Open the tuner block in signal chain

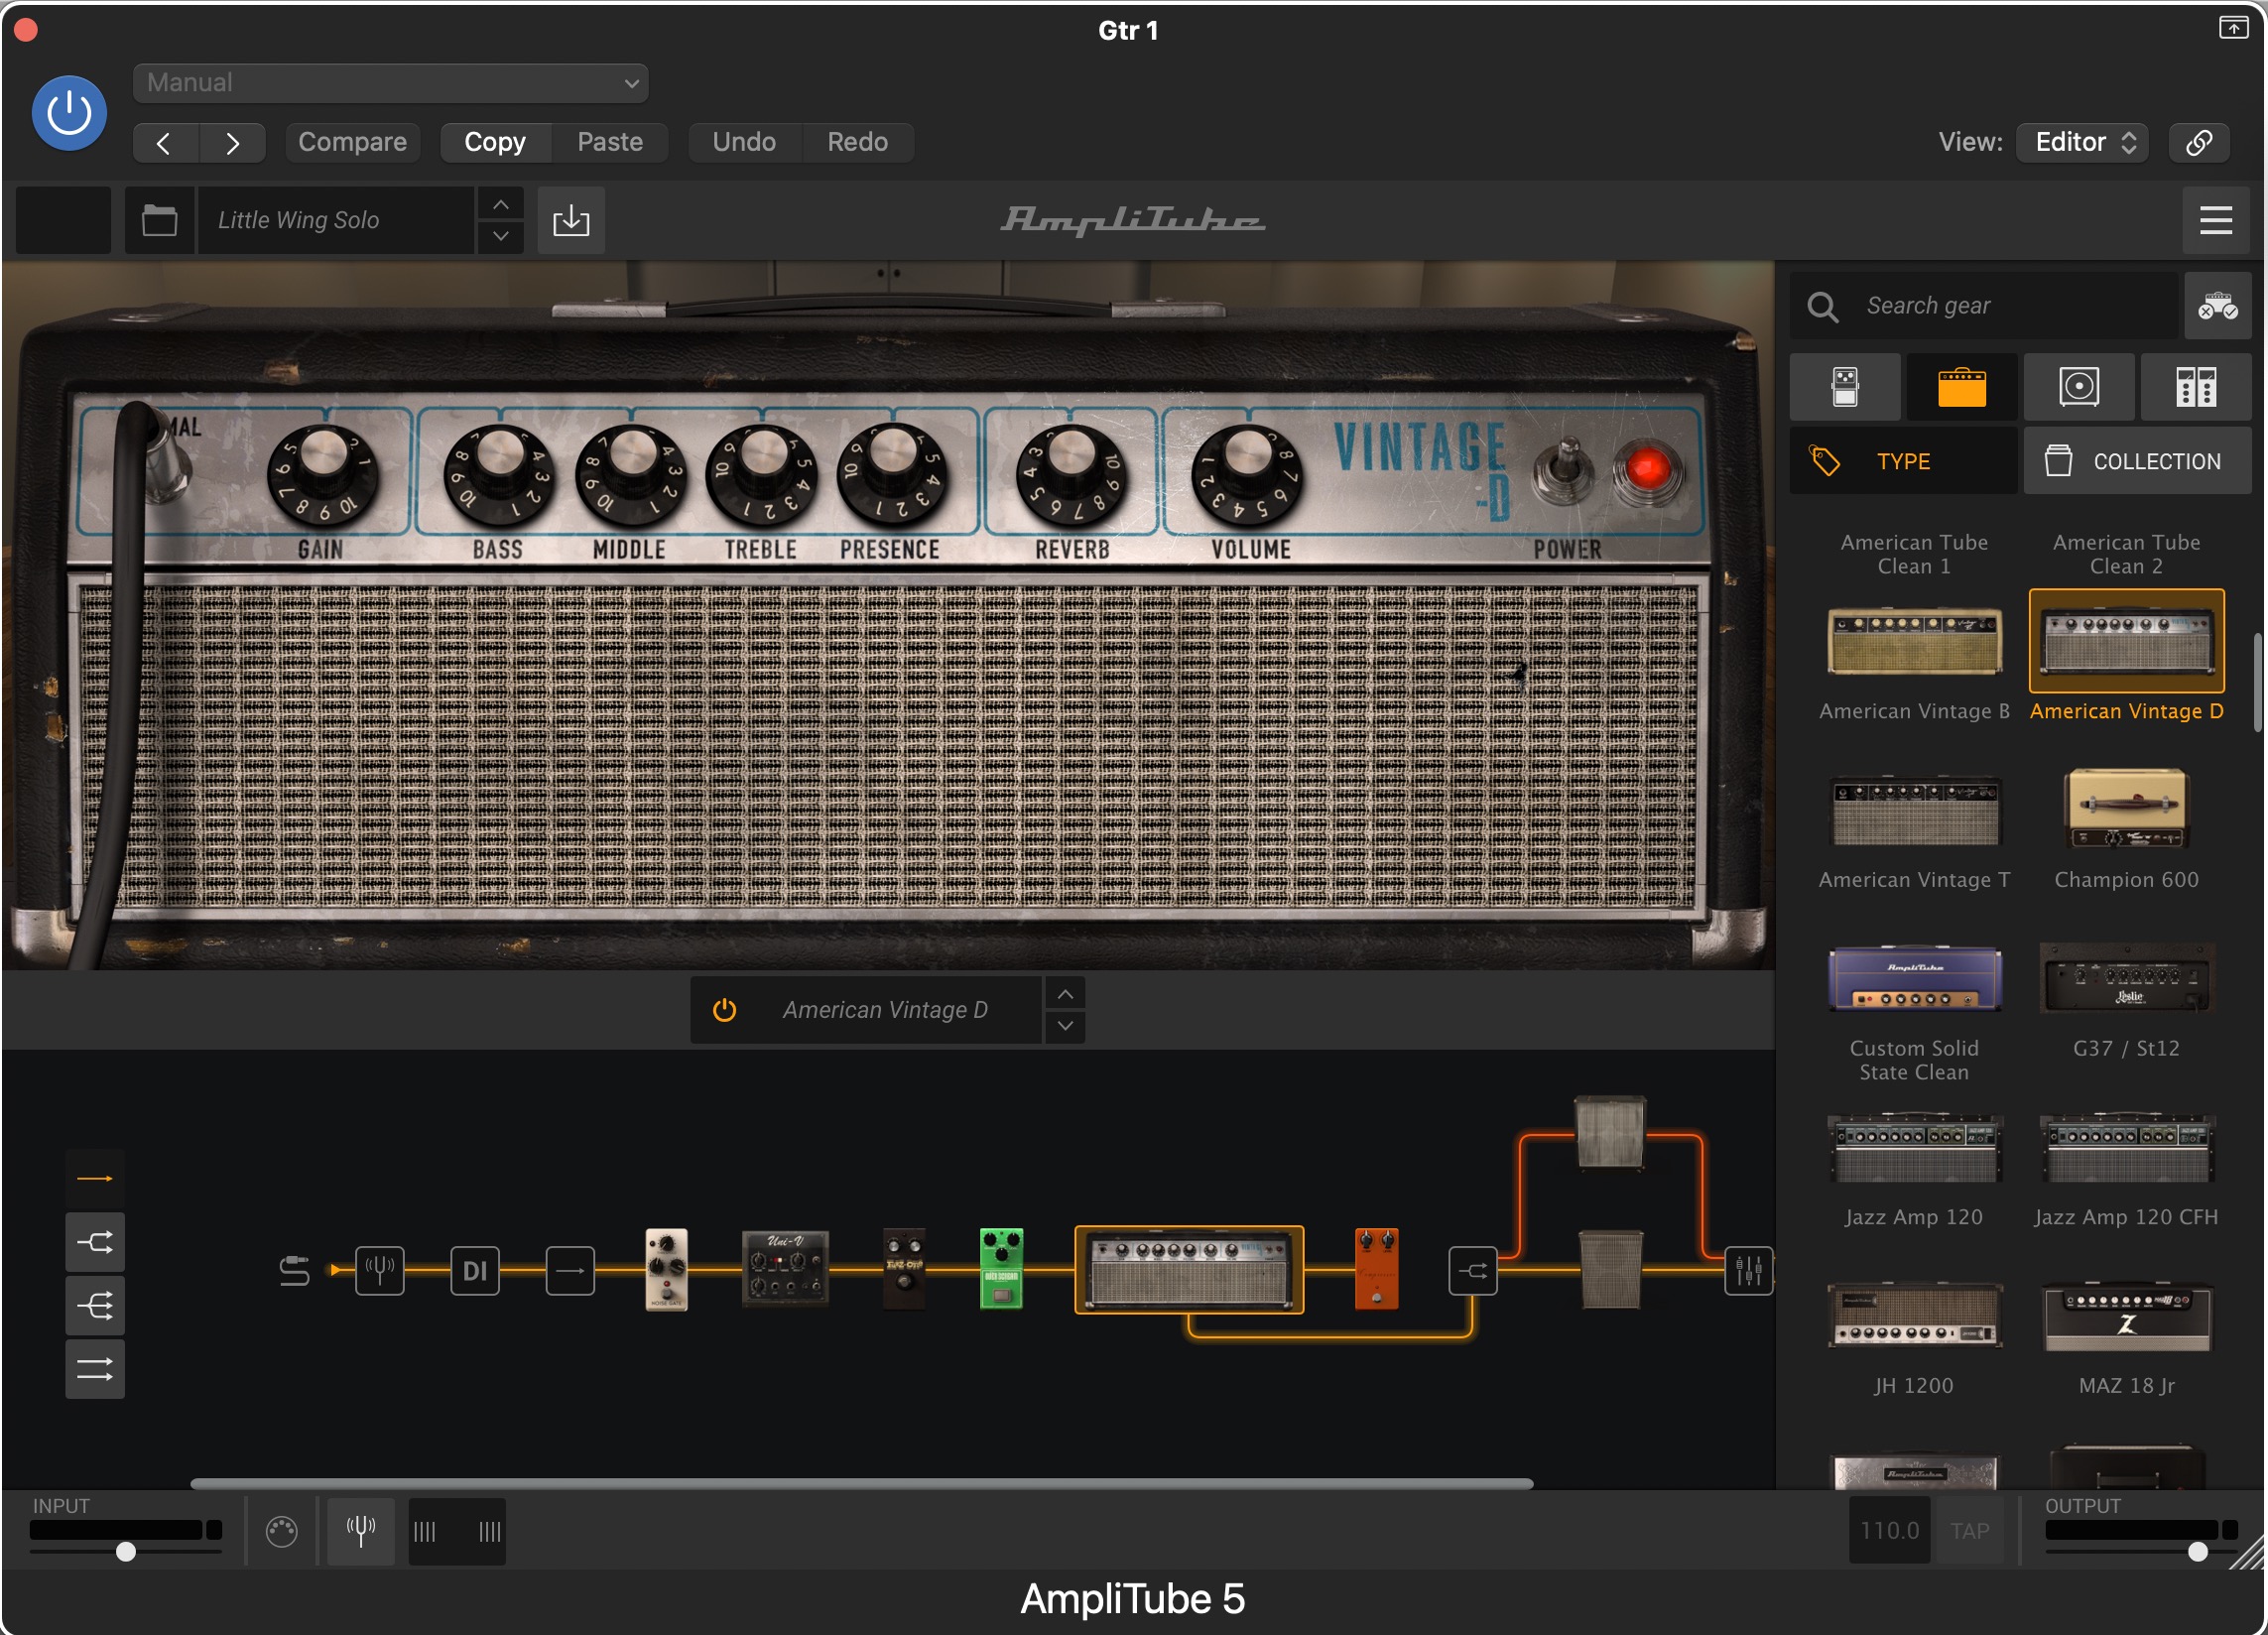(380, 1271)
